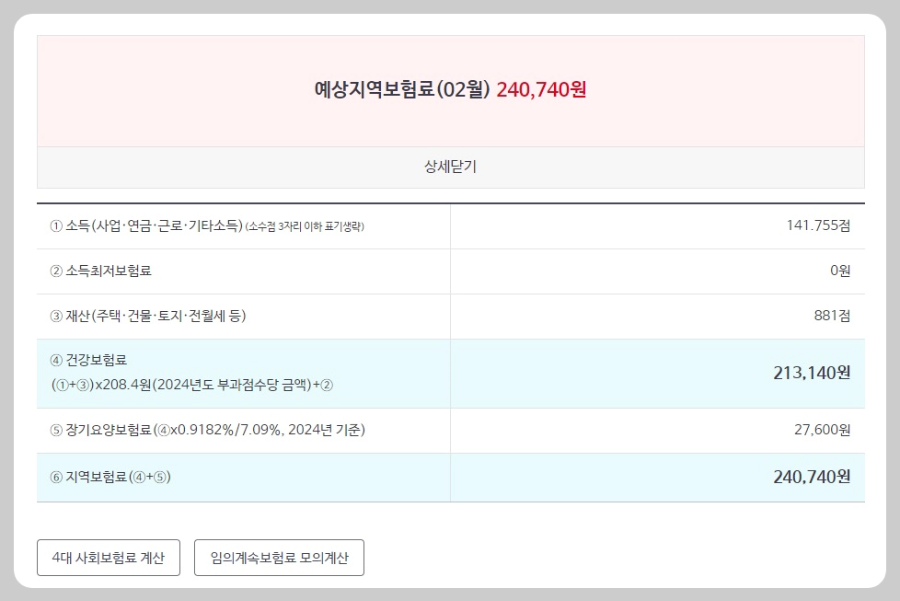Image resolution: width=900 pixels, height=601 pixels.
Task: Select the 예상지역보험료(02월) heading text
Action: [402, 90]
